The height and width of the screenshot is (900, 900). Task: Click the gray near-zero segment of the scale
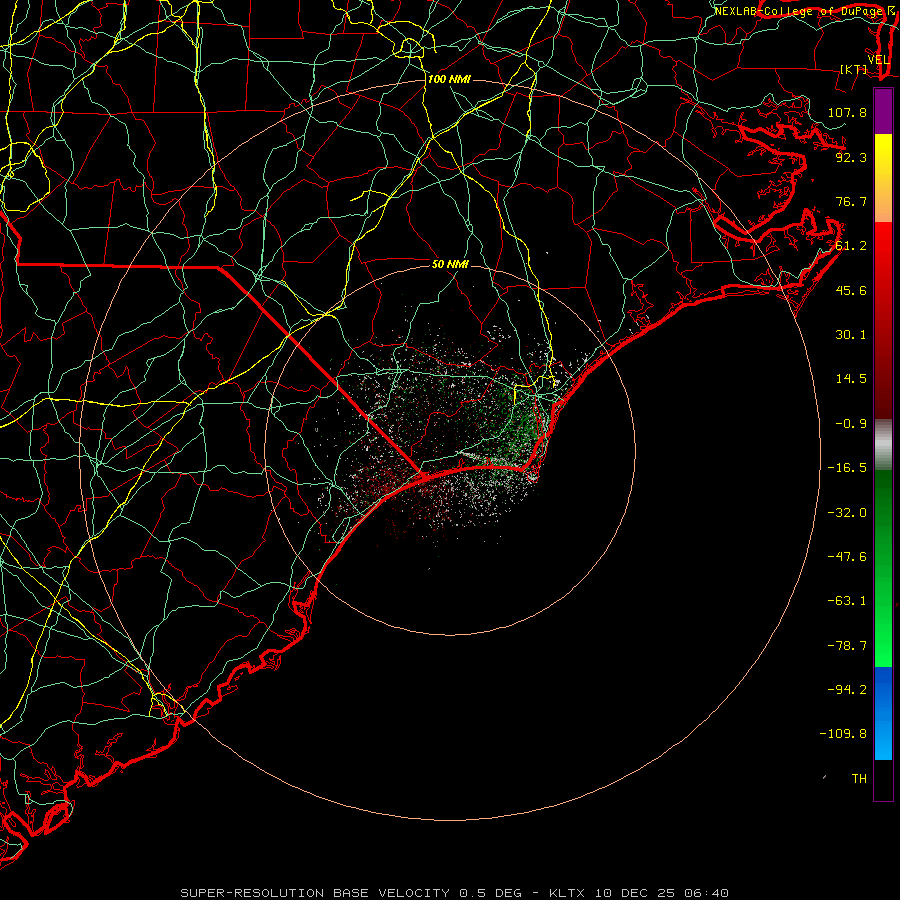click(x=883, y=444)
